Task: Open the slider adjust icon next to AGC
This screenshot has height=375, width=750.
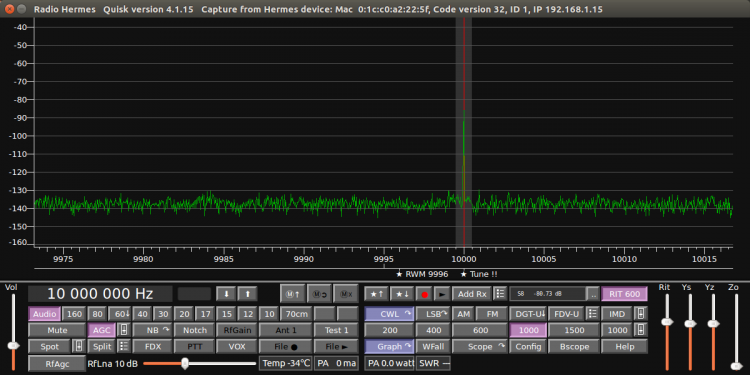Action: pos(124,330)
